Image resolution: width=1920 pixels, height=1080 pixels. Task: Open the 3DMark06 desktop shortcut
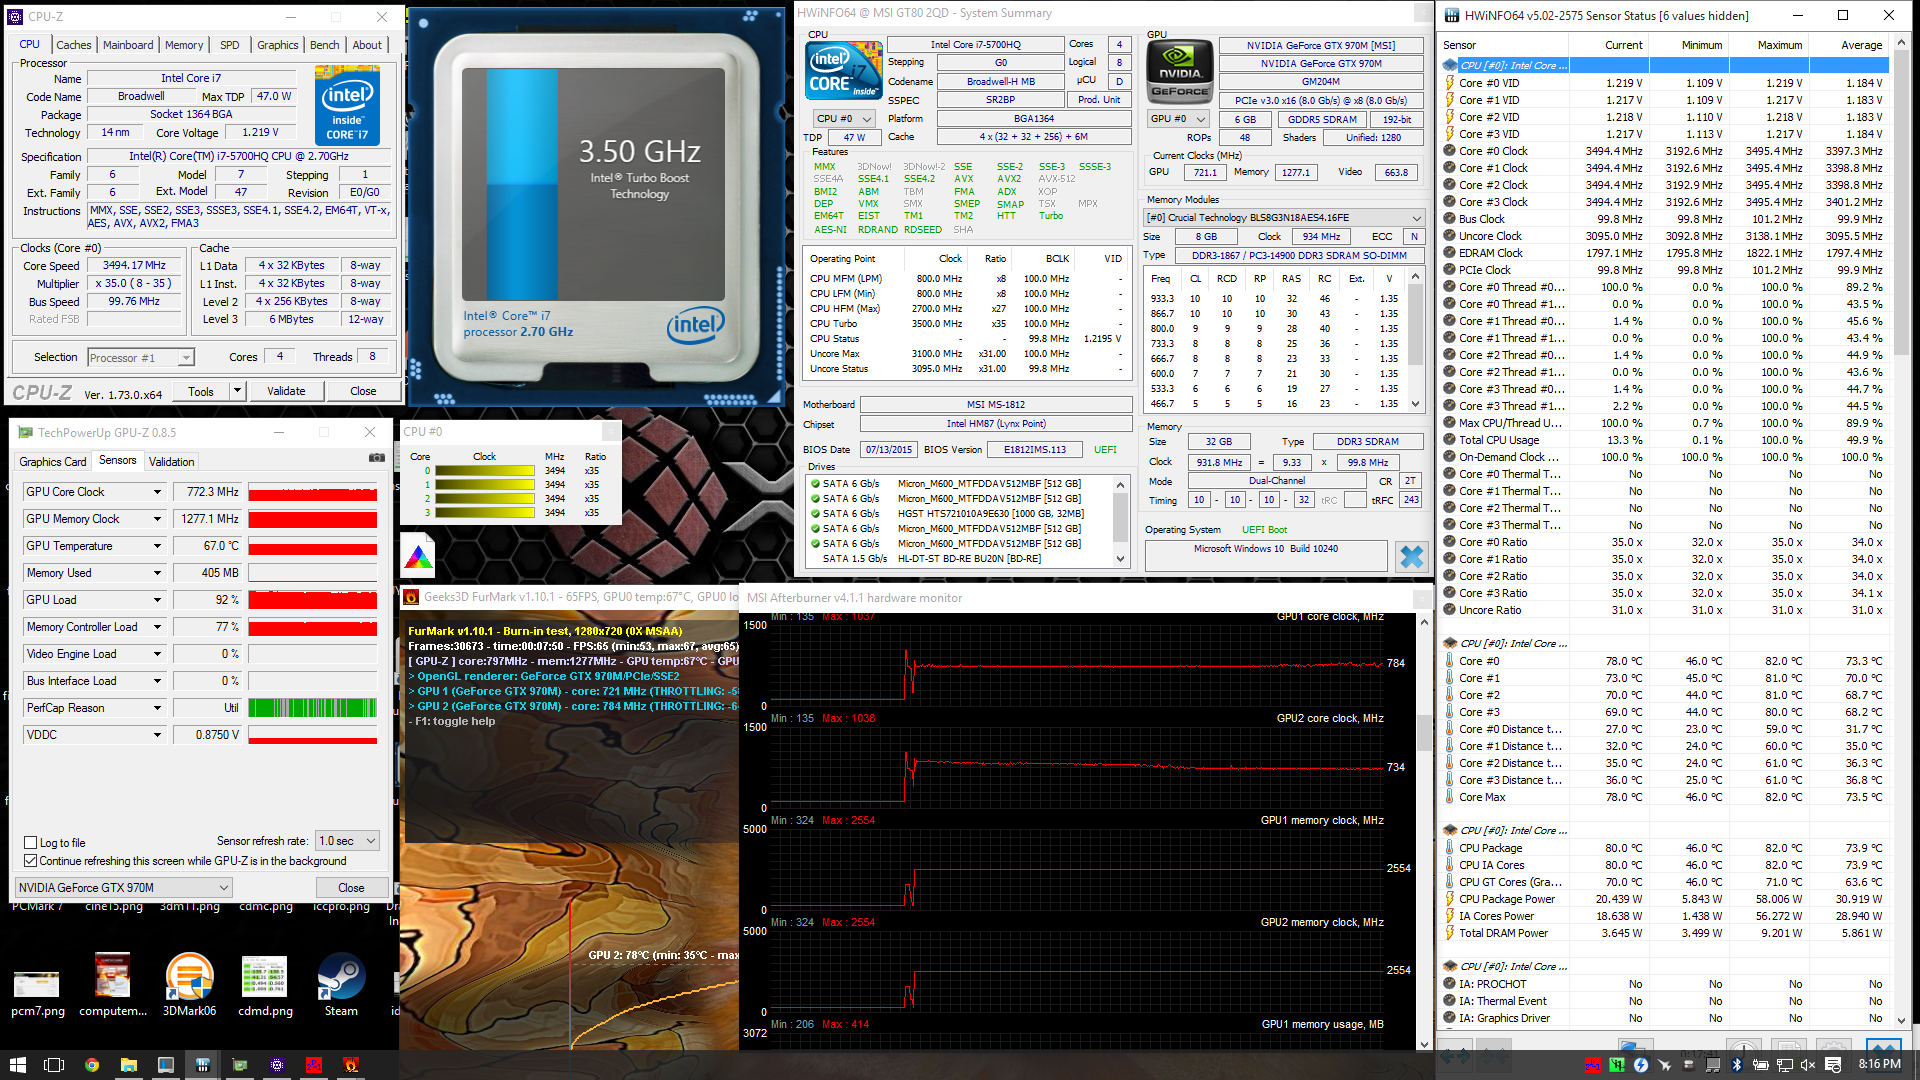coord(189,985)
